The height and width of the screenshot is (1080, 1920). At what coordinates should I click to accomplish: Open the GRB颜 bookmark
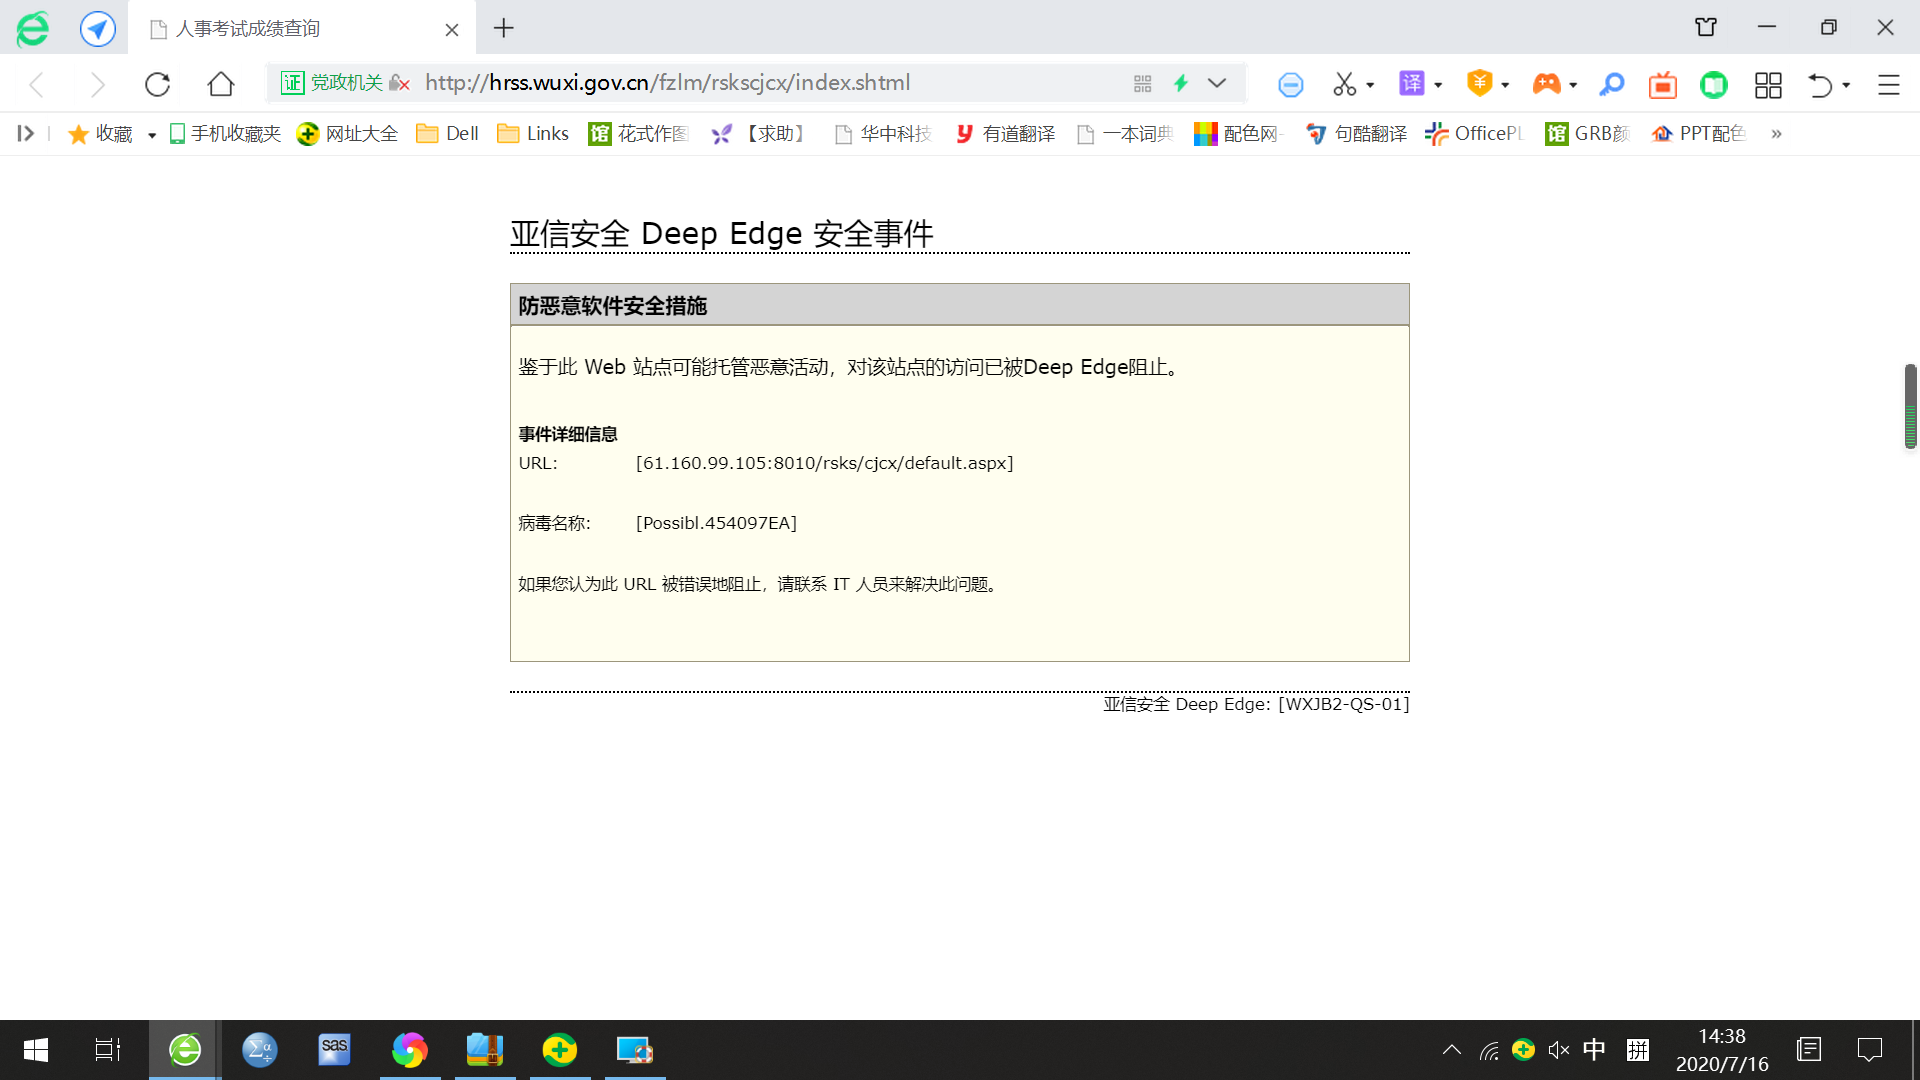point(1588,133)
